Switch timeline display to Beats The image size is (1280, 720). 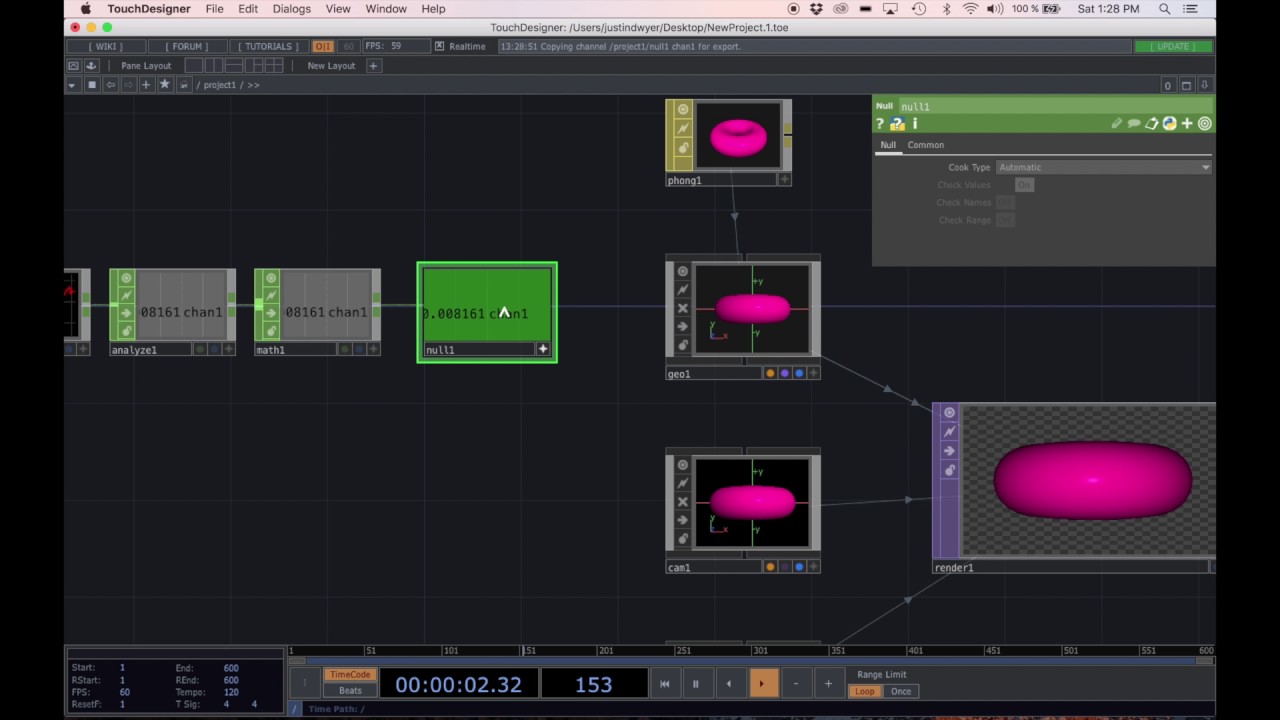tap(350, 691)
